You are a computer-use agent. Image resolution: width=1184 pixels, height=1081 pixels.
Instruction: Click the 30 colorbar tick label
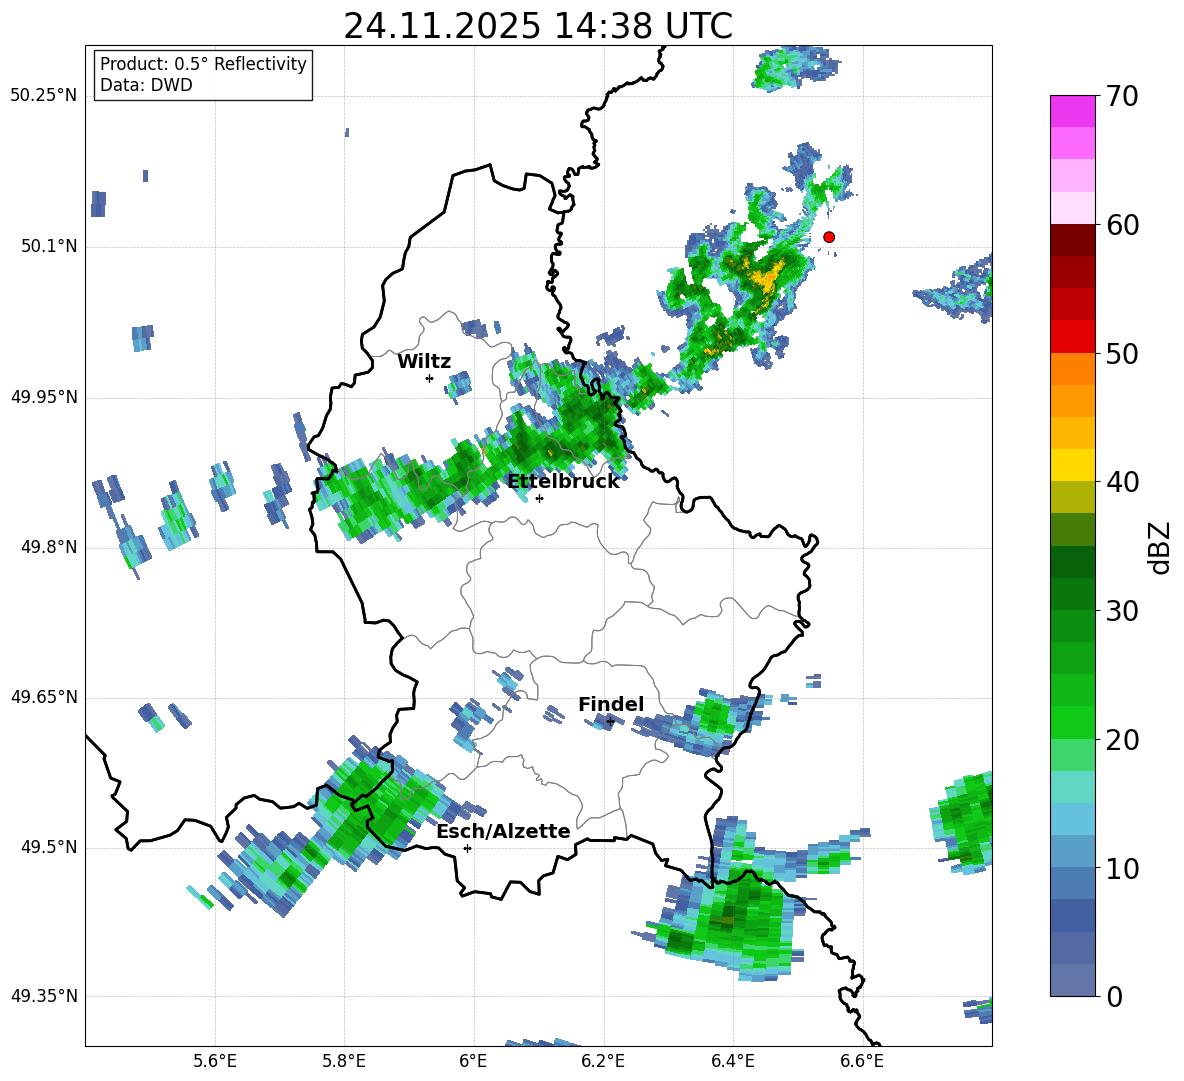pyautogui.click(x=1122, y=611)
